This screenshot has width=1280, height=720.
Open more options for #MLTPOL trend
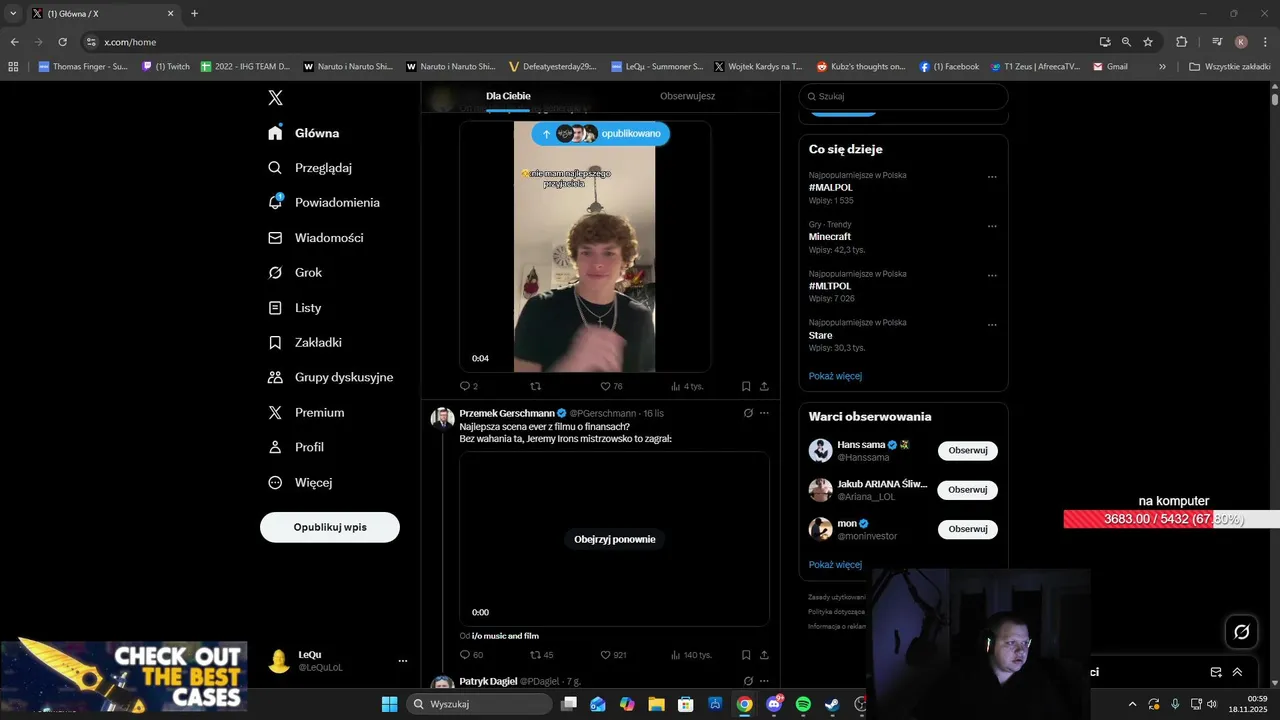pyautogui.click(x=992, y=276)
